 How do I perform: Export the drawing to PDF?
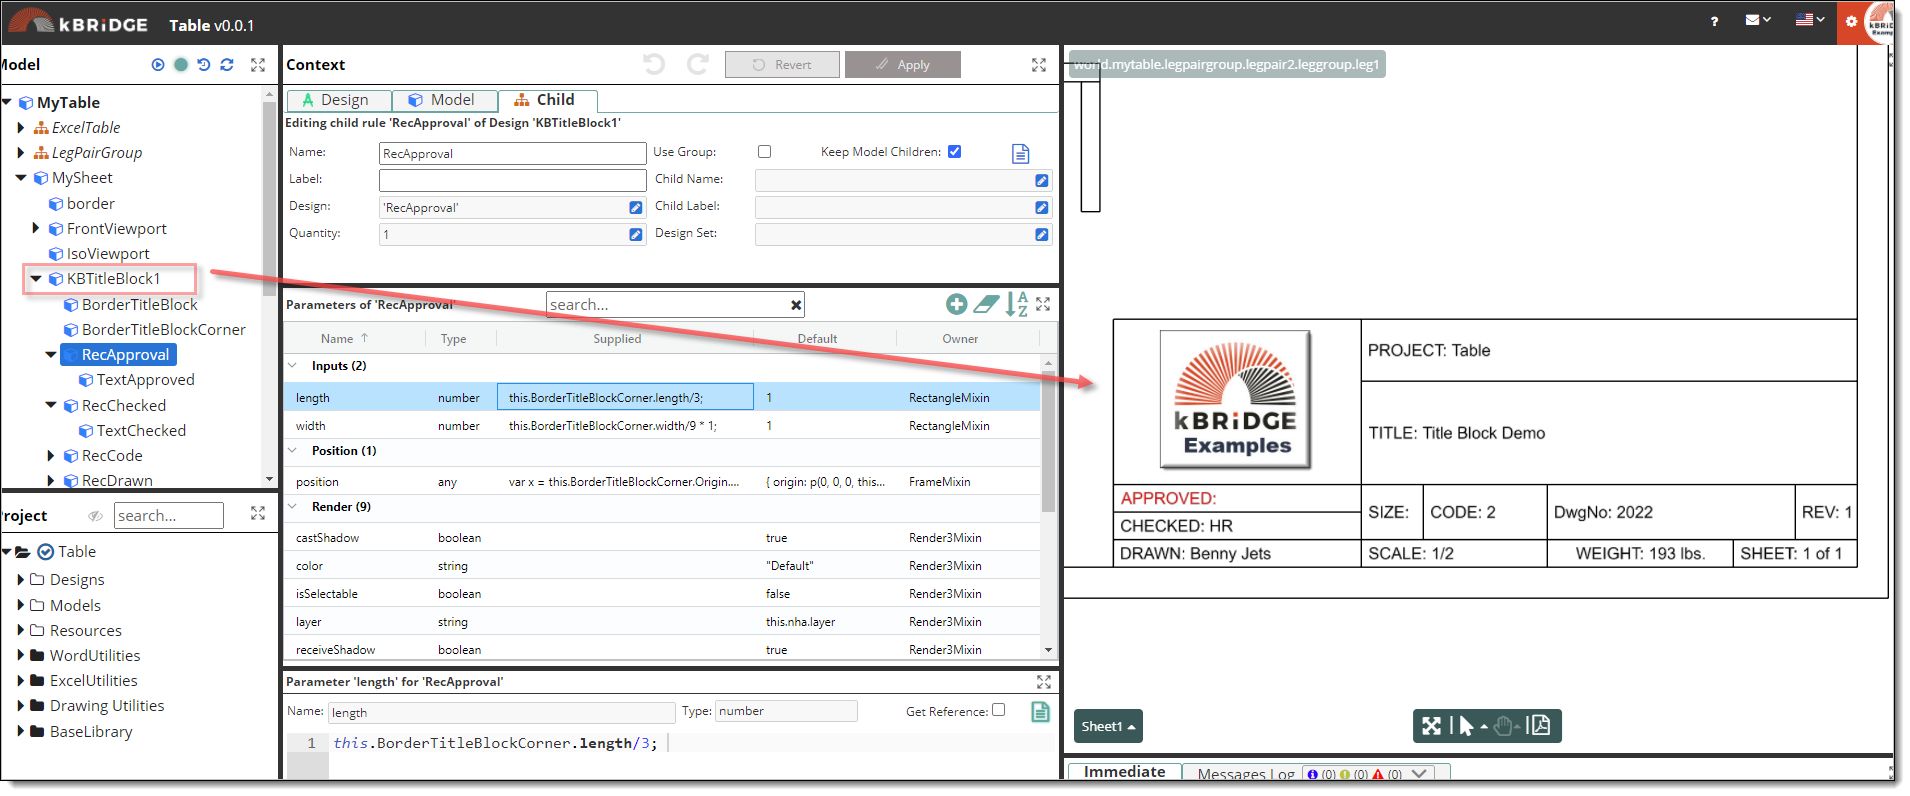1541,726
